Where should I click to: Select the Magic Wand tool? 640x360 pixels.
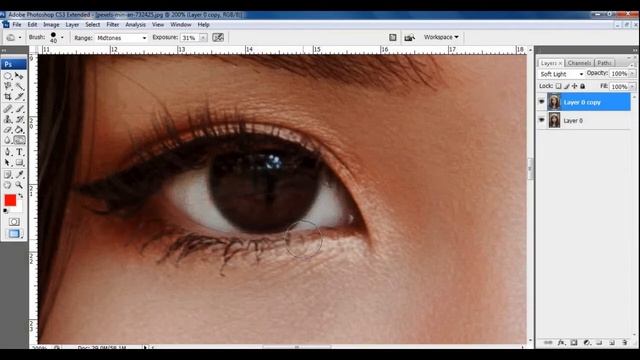coord(19,87)
